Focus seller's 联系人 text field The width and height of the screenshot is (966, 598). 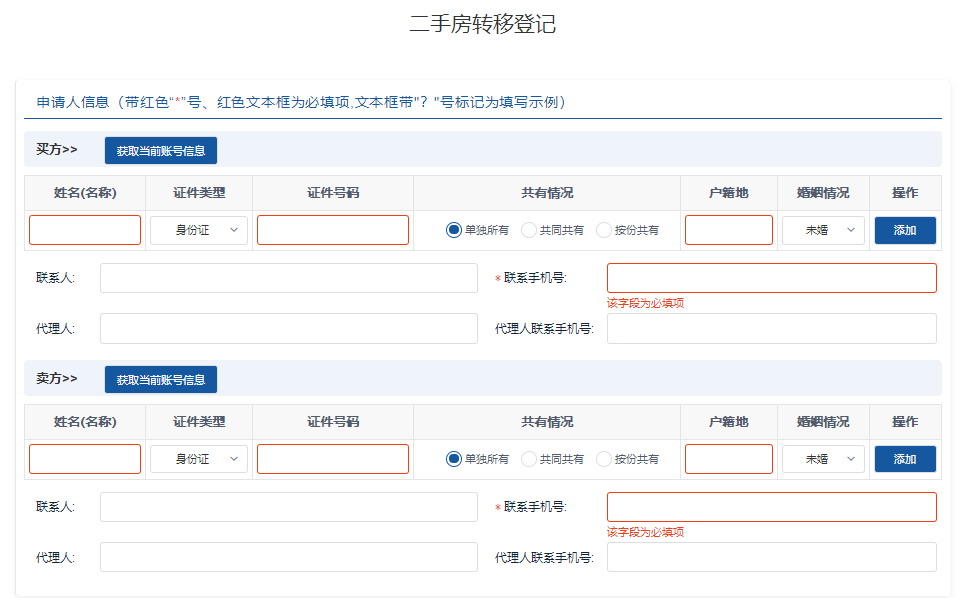(x=289, y=507)
